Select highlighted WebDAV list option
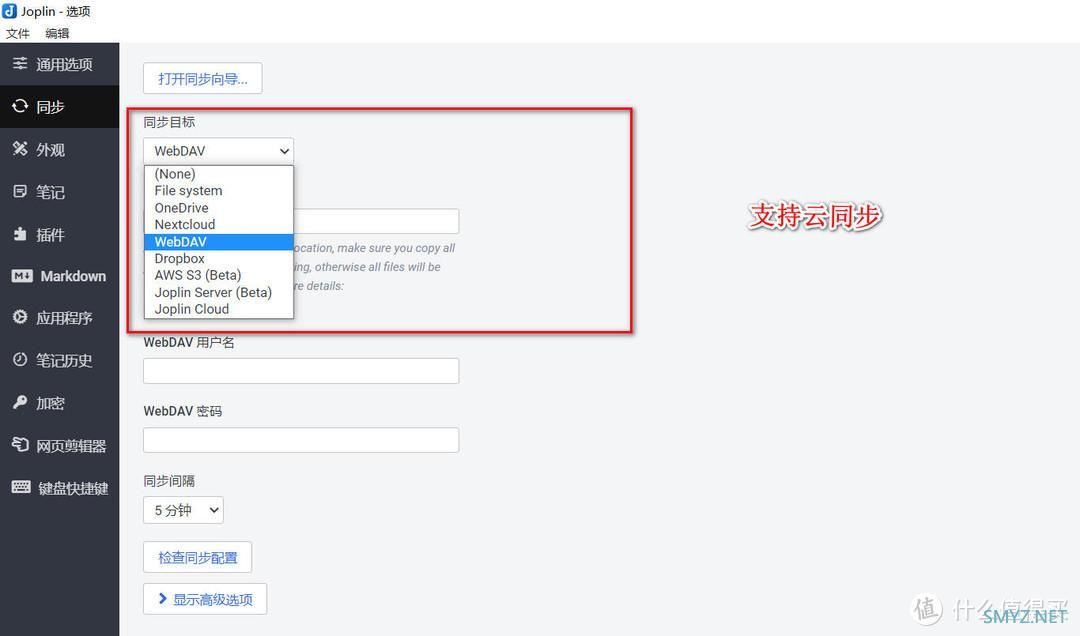 tap(219, 241)
